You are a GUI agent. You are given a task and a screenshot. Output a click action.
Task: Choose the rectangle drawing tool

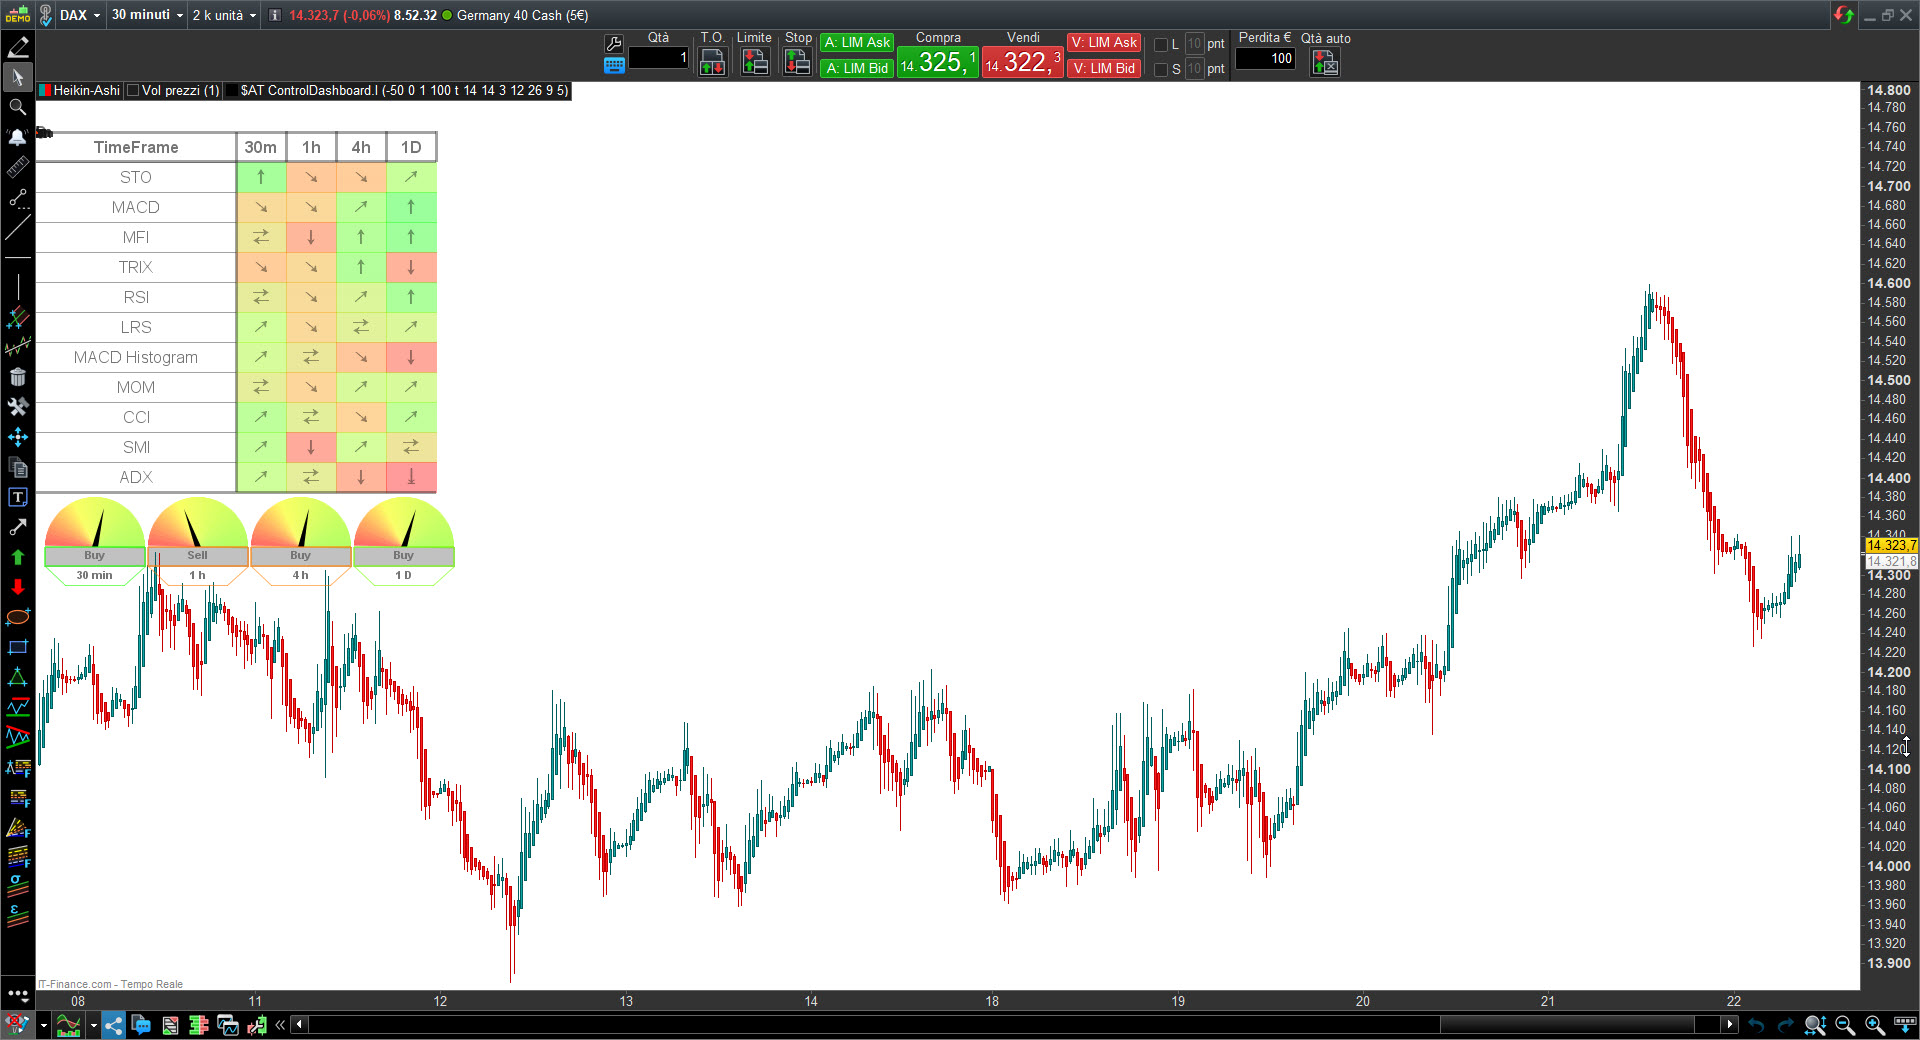pyautogui.click(x=18, y=647)
